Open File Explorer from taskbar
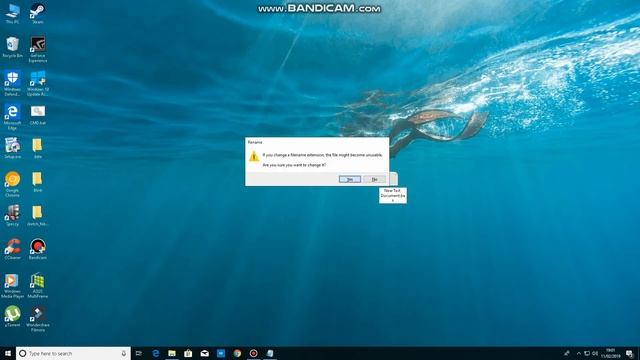 [x=172, y=353]
